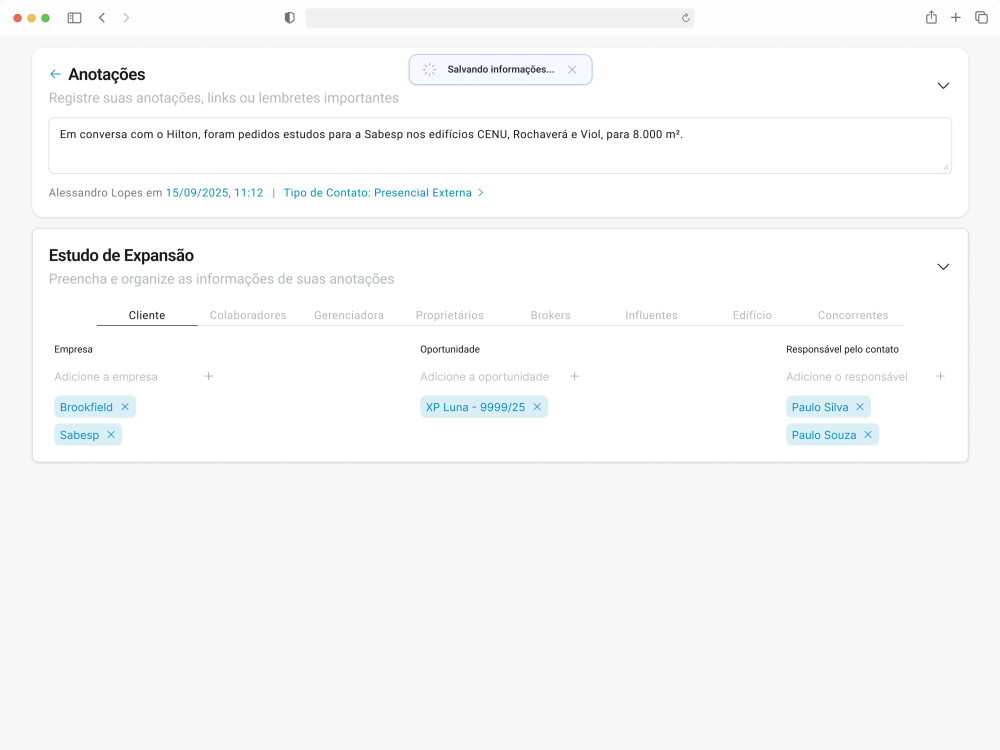
Task: Collapse the Anotações section chevron
Action: 943,85
